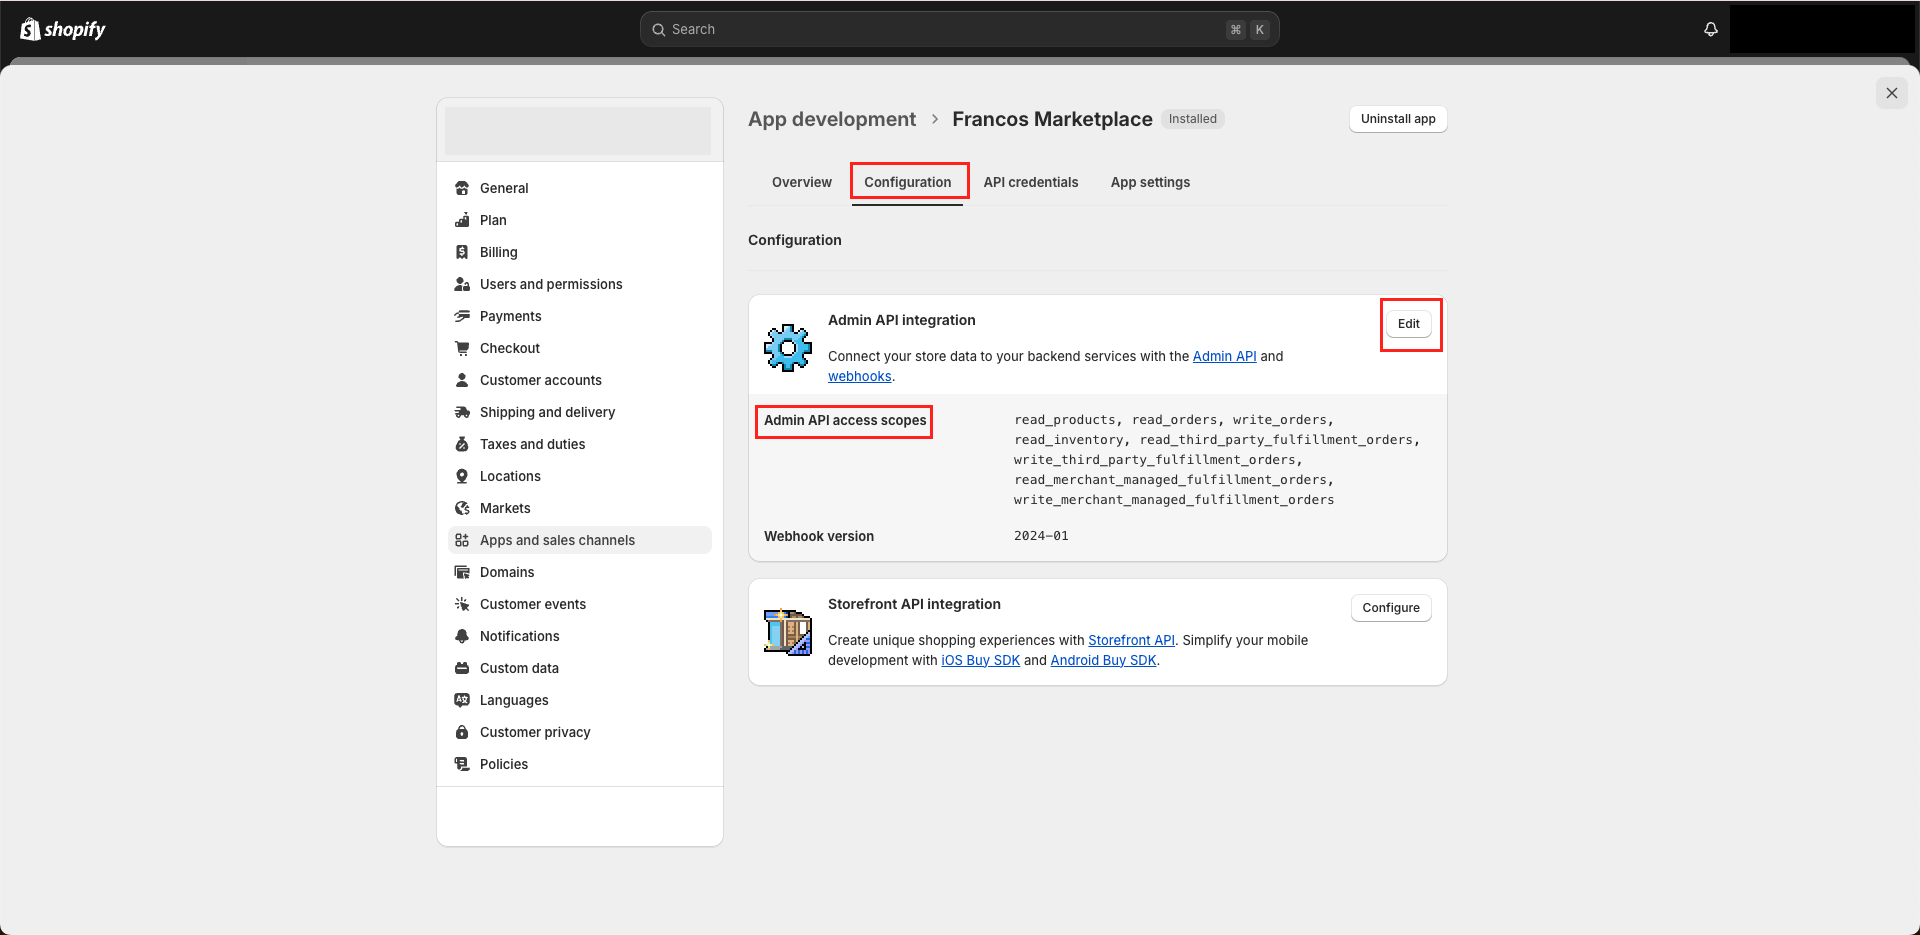The width and height of the screenshot is (1920, 935).
Task: Open Plan settings label
Action: [493, 220]
